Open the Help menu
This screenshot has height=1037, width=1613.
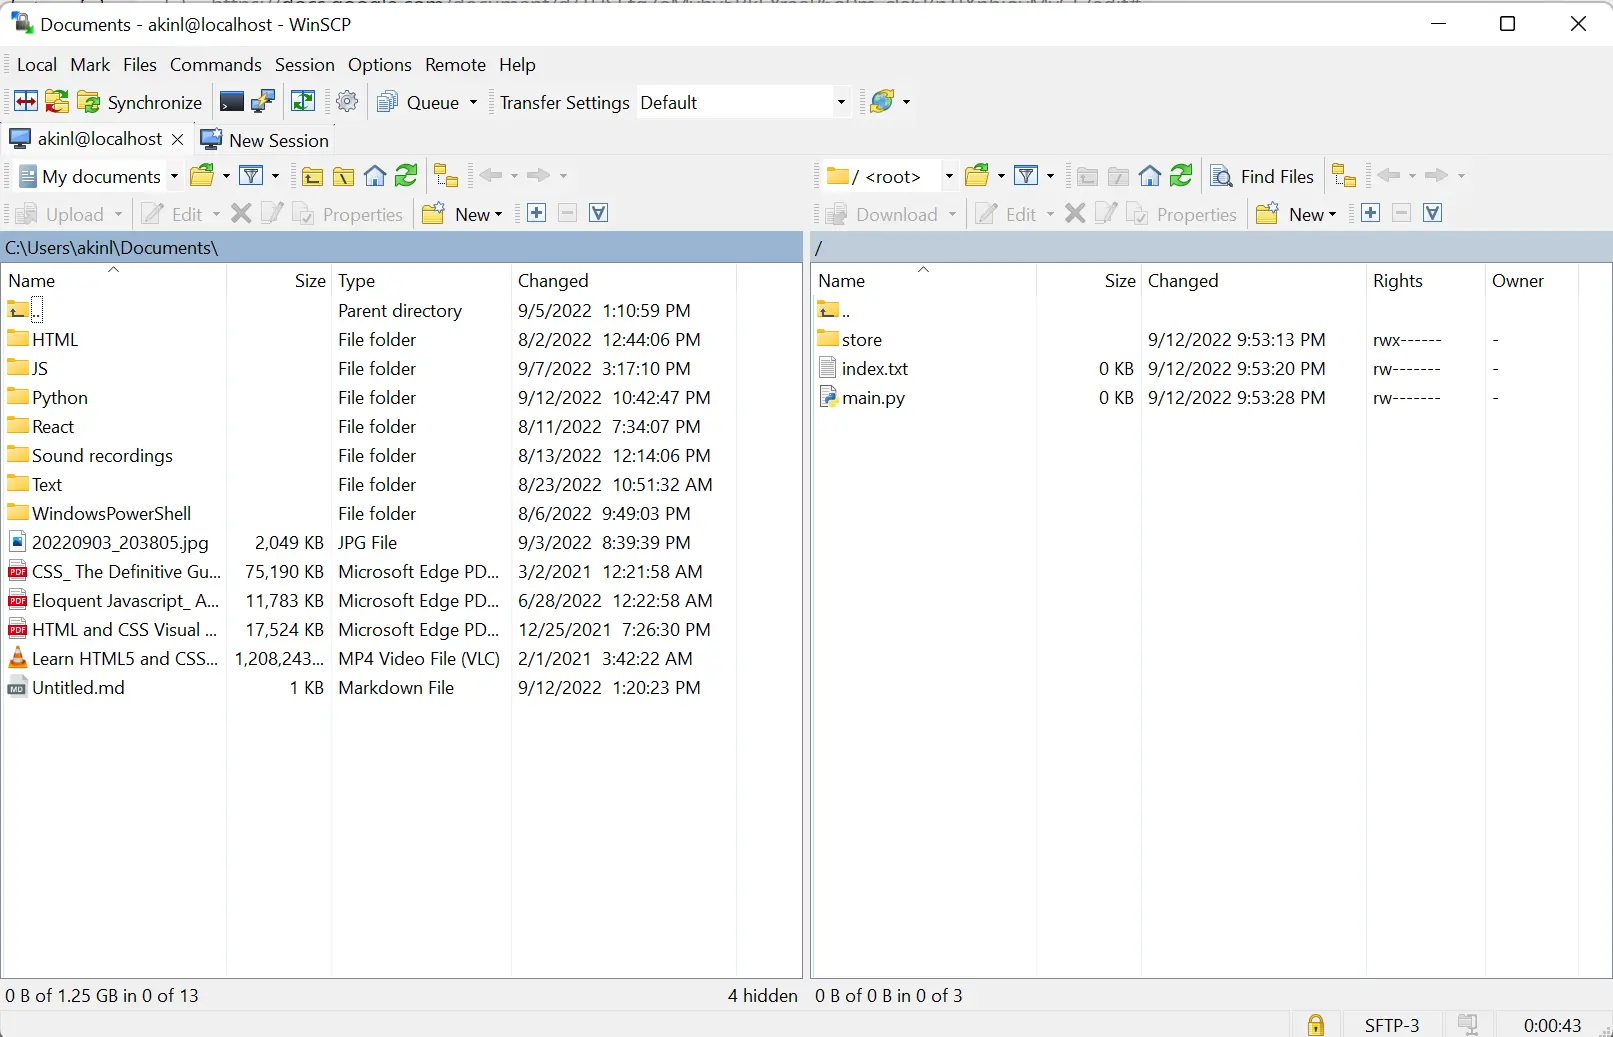tap(517, 65)
